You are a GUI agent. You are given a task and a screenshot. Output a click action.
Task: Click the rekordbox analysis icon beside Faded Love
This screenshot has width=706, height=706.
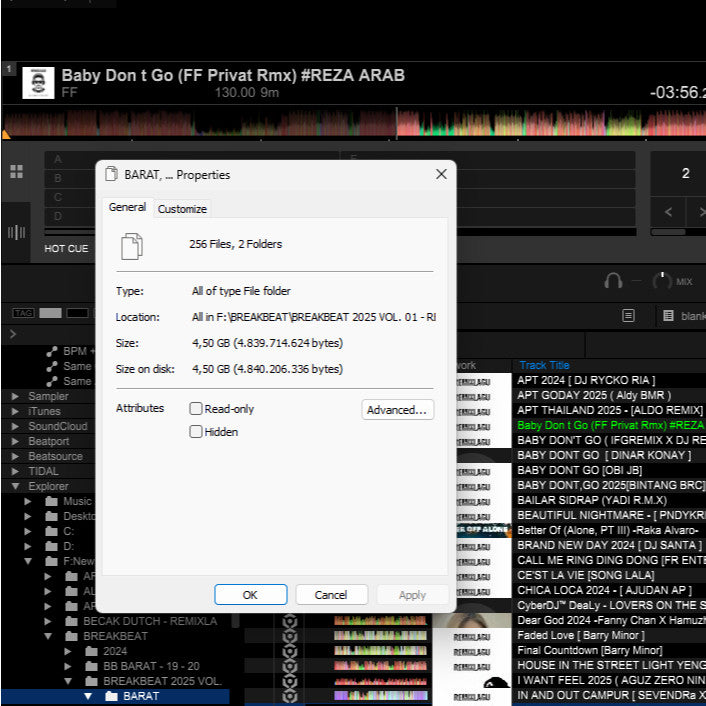(289, 636)
